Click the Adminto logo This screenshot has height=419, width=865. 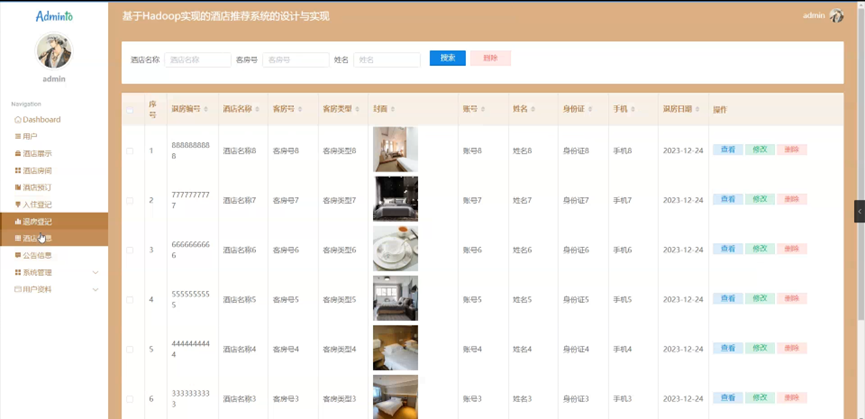click(54, 17)
